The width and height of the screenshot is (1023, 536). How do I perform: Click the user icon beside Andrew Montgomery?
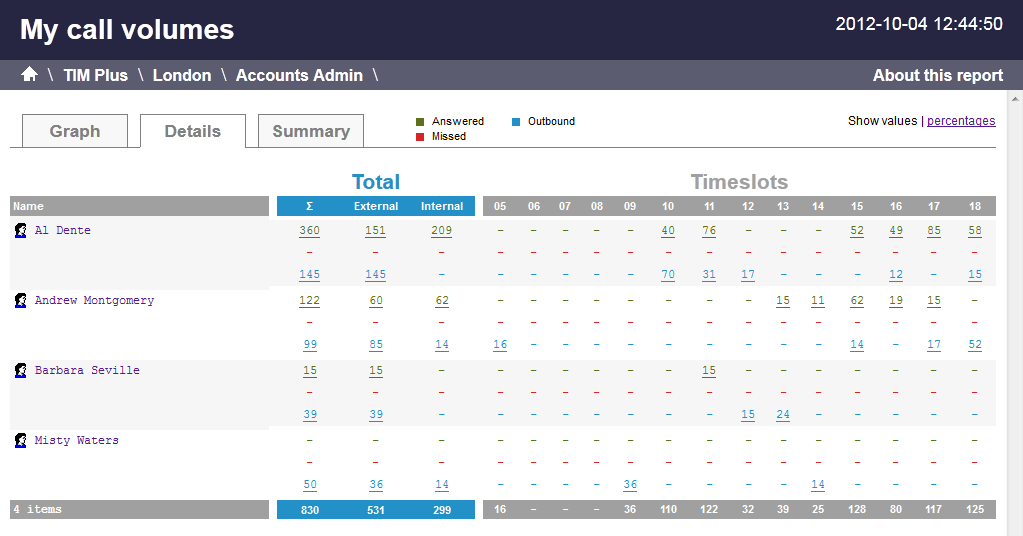pyautogui.click(x=20, y=301)
